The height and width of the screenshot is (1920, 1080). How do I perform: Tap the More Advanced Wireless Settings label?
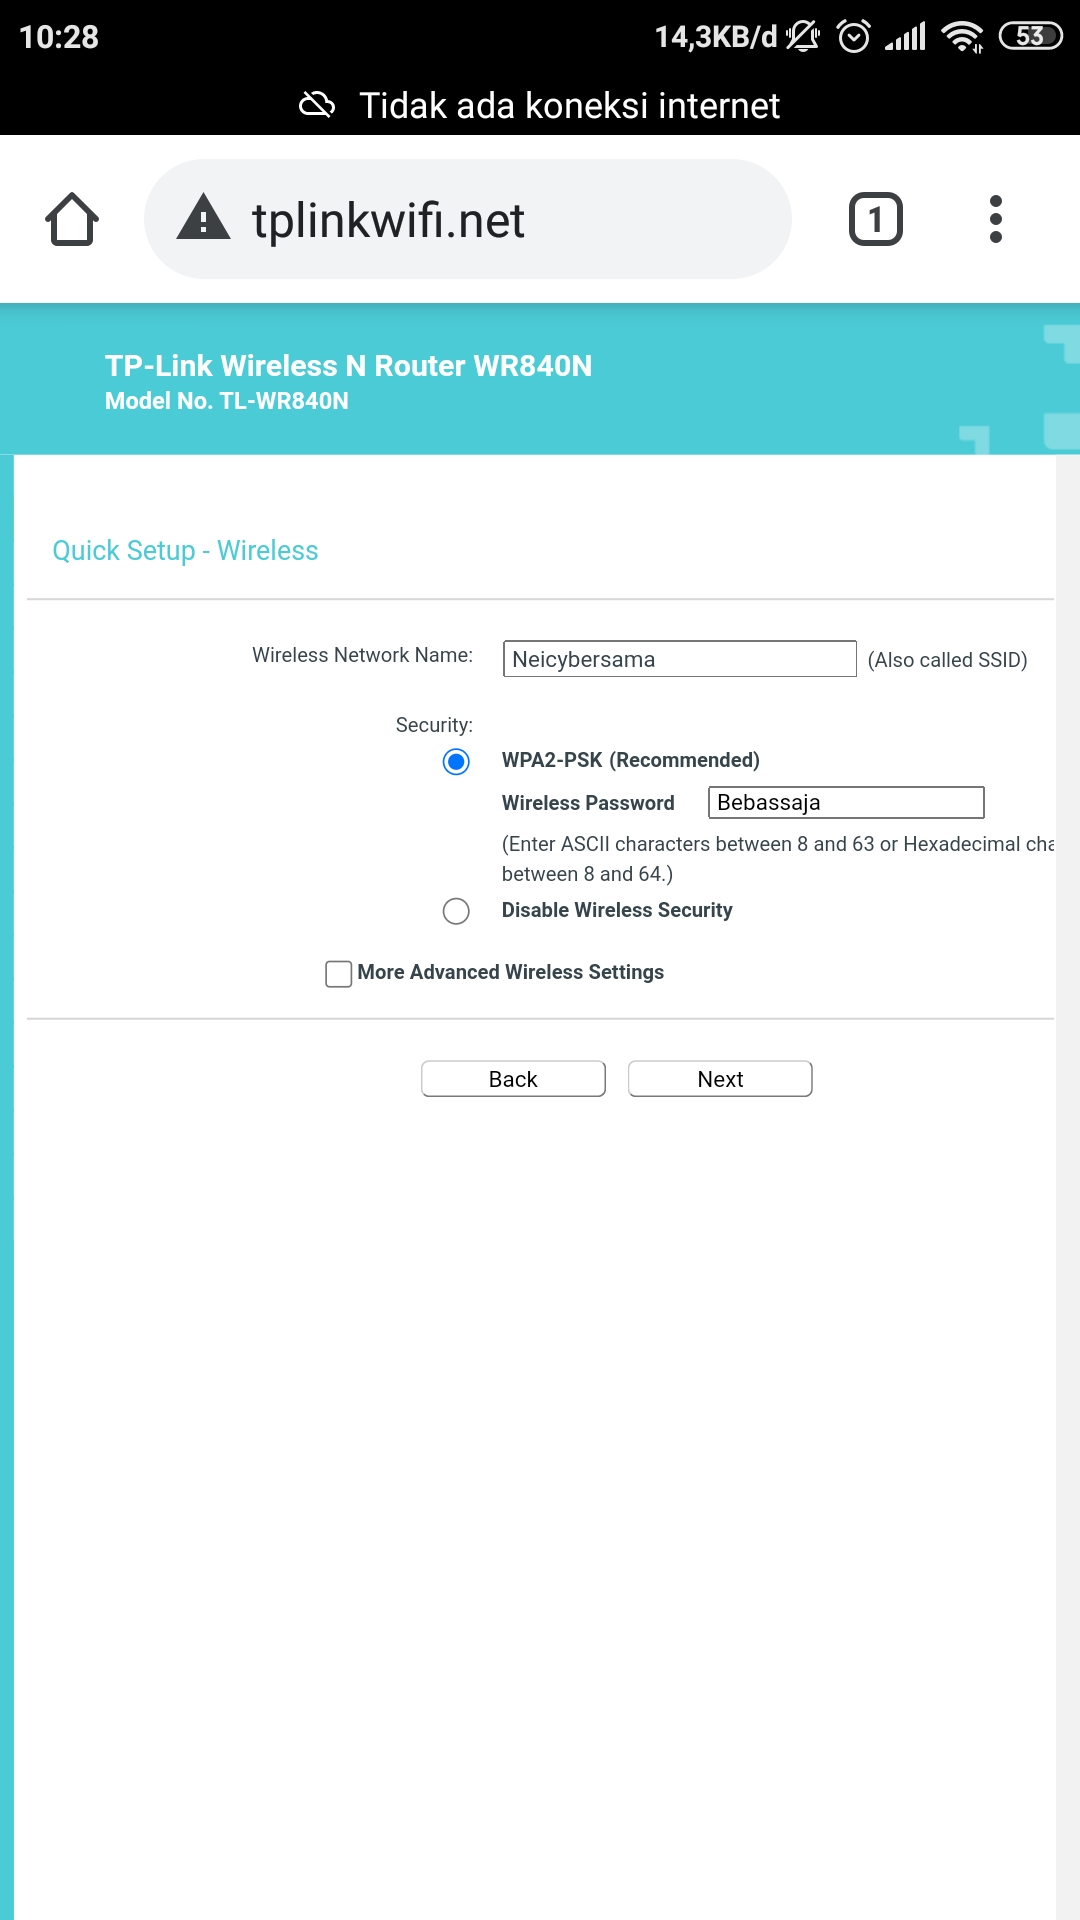tap(511, 972)
